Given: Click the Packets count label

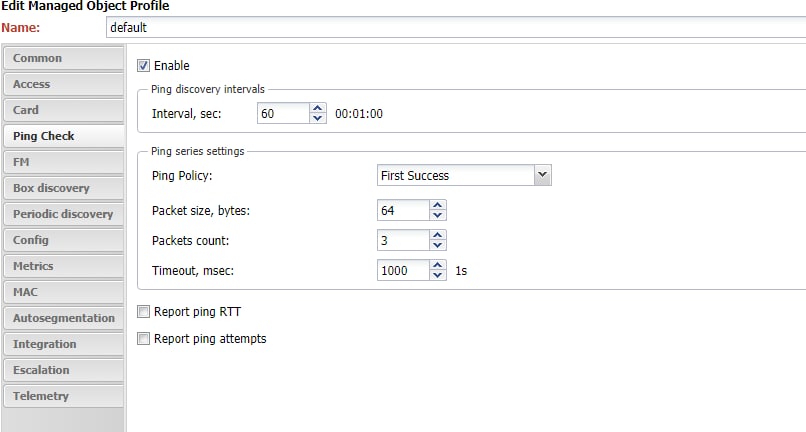Looking at the screenshot, I should [191, 240].
